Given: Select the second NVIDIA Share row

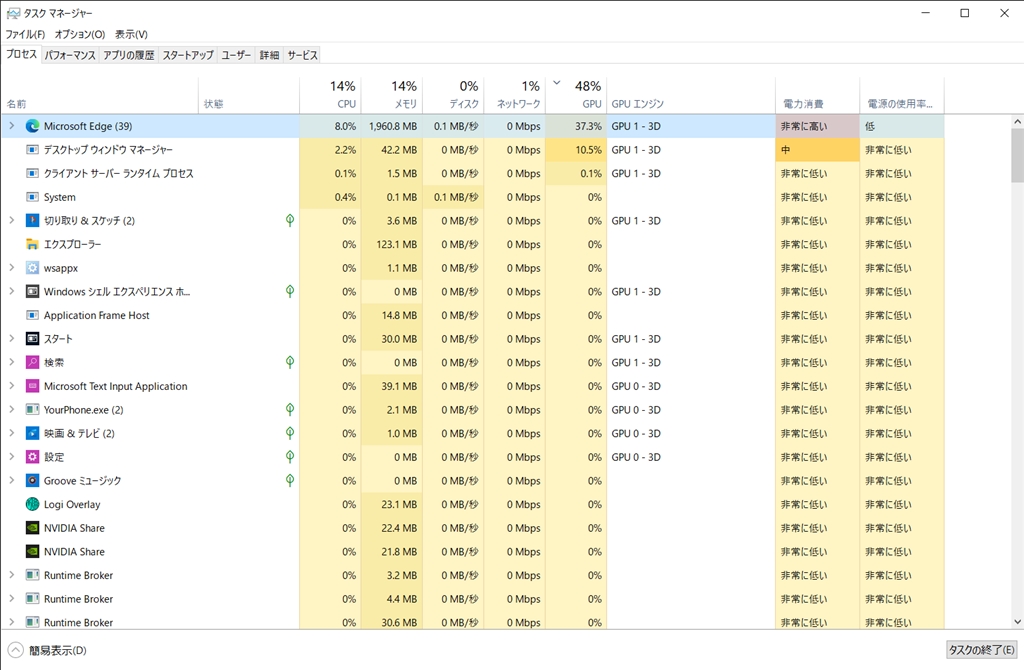Looking at the screenshot, I should tap(472, 551).
